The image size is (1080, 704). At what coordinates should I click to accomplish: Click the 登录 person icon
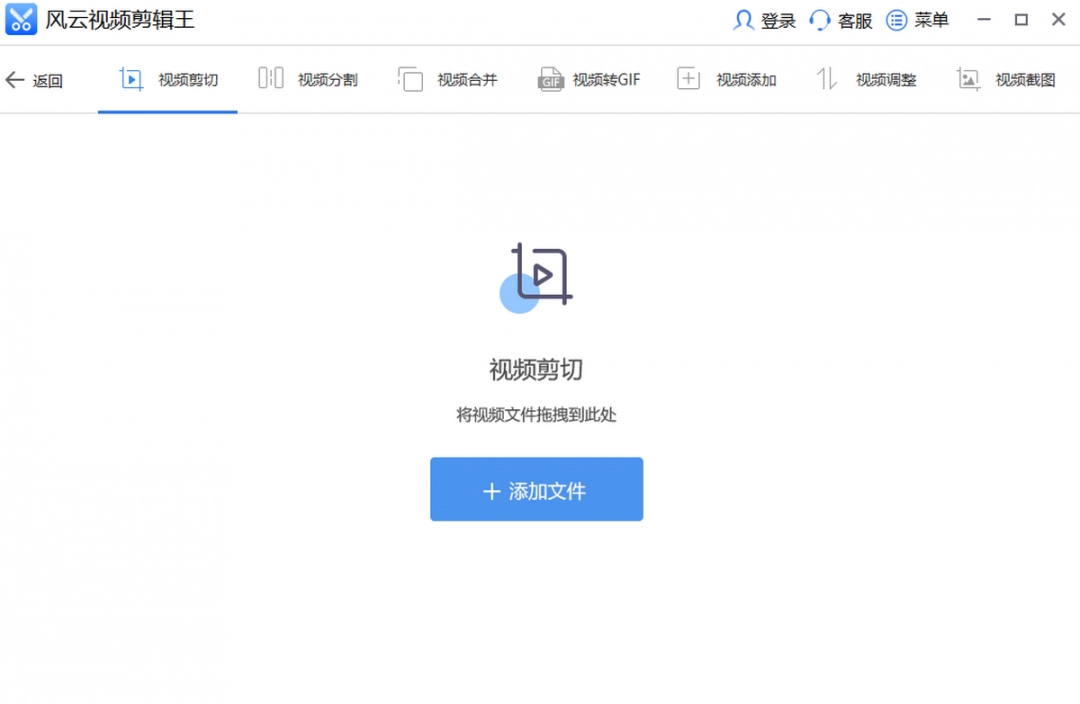(x=742, y=20)
